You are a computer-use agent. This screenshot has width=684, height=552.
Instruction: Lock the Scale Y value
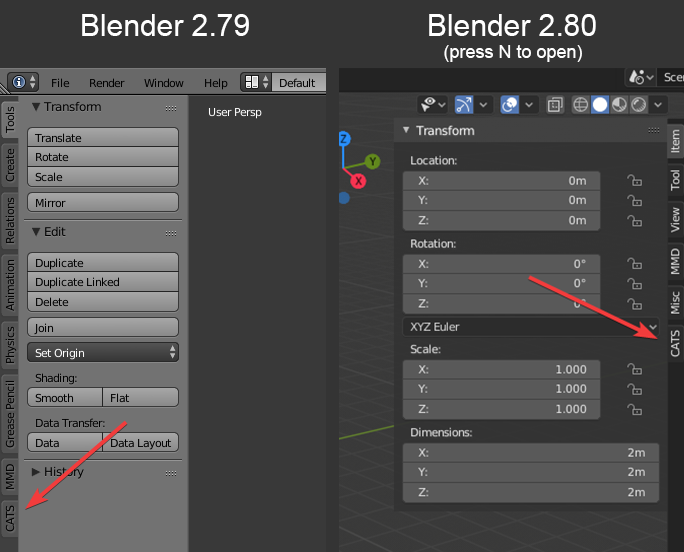[x=634, y=389]
